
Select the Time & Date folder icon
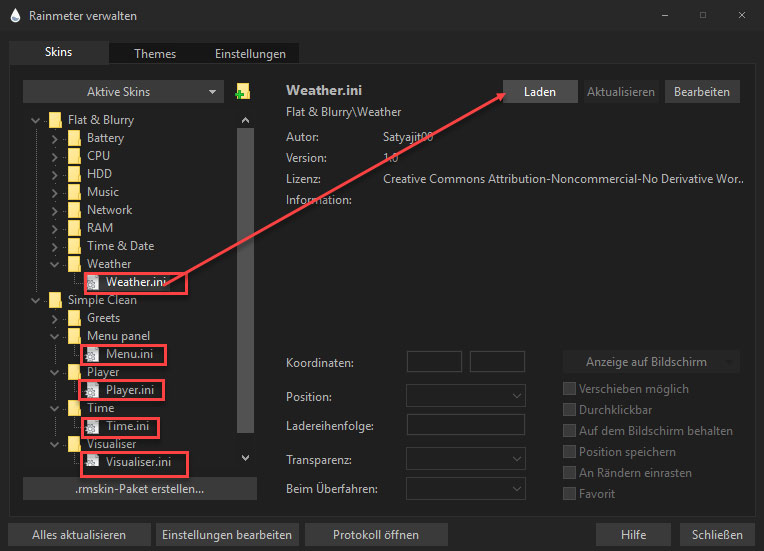click(75, 246)
